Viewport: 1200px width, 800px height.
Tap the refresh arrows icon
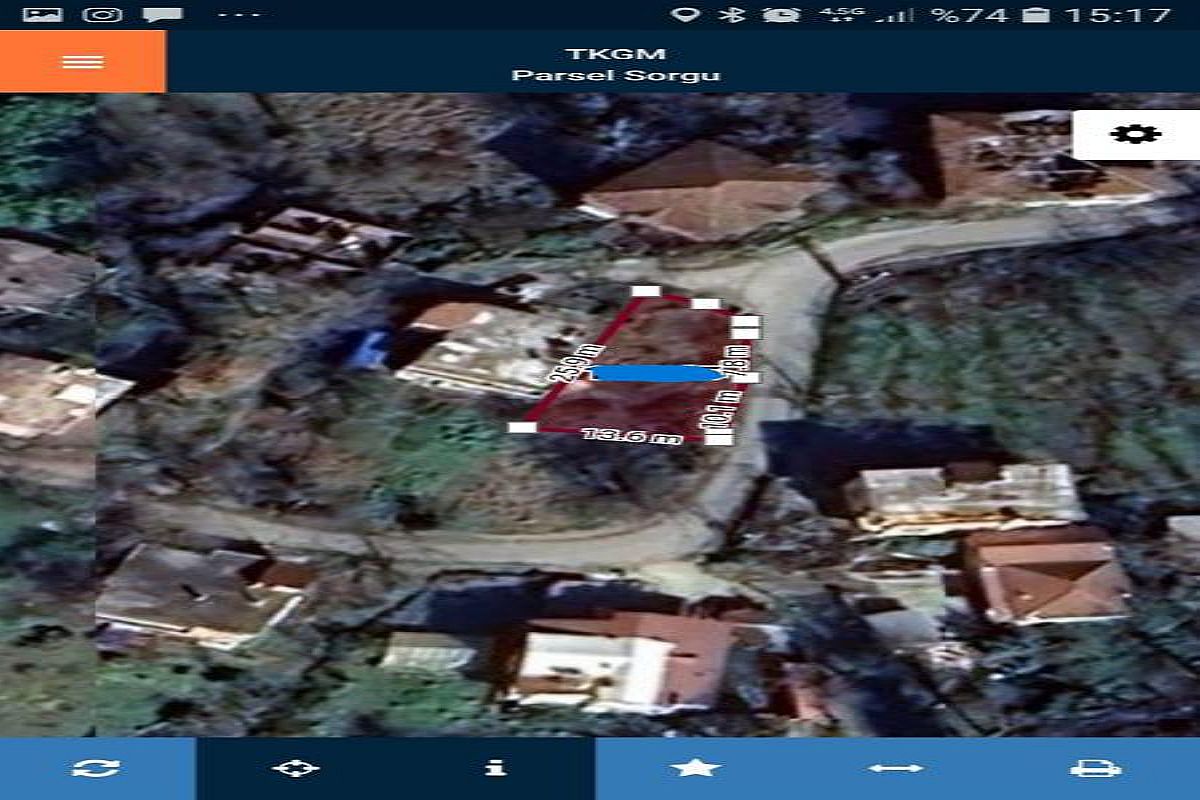point(97,768)
